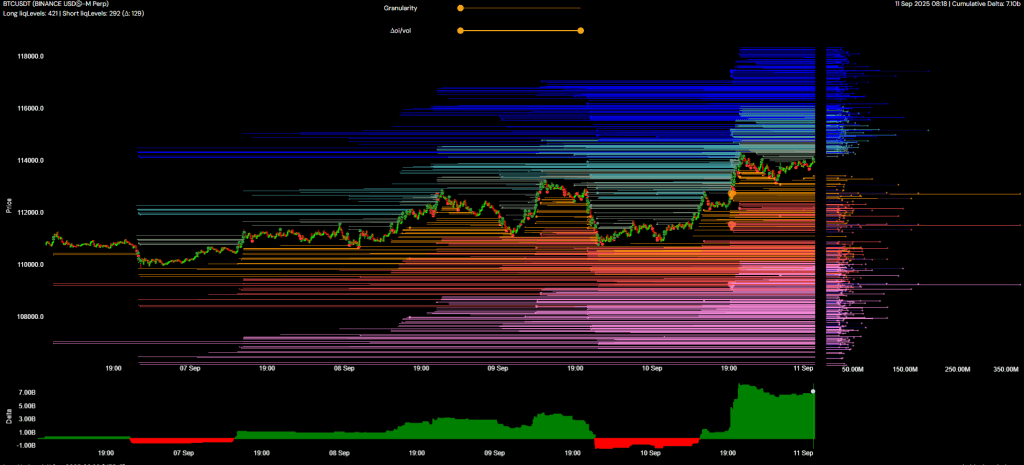Click the pink liquidation marker near 109000
Viewport: 1024px width, 465px height.
click(732, 286)
